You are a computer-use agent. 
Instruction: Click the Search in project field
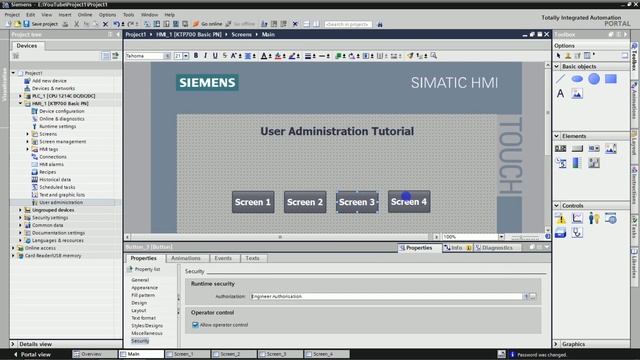(x=348, y=24)
